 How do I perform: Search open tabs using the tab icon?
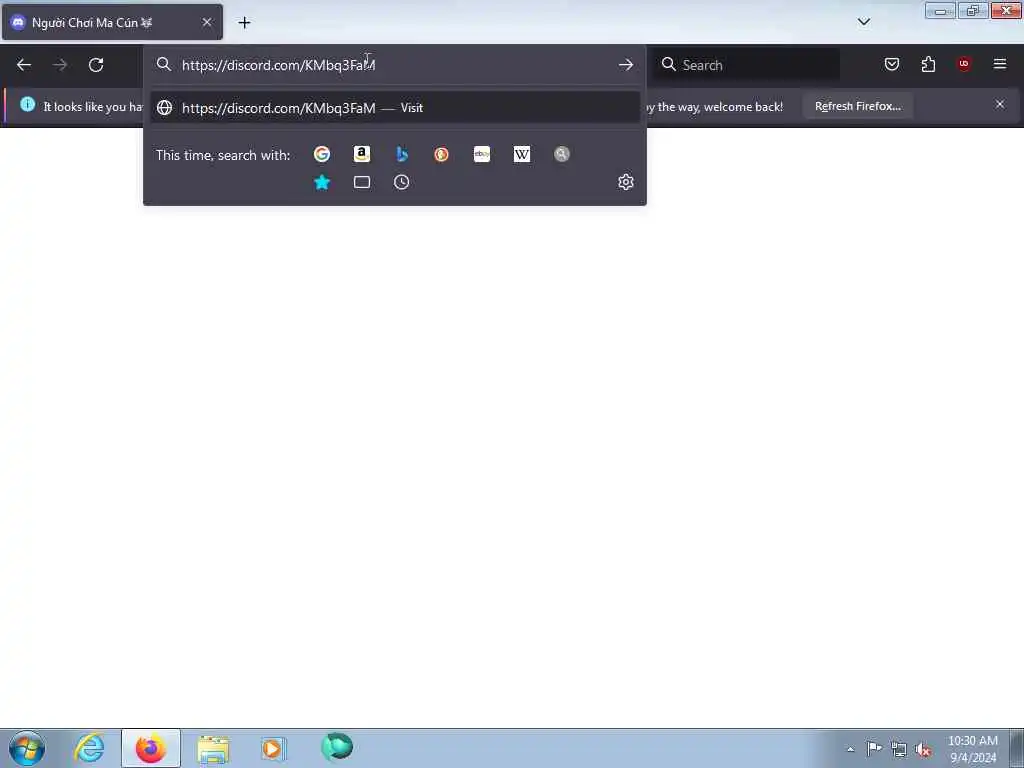point(362,182)
